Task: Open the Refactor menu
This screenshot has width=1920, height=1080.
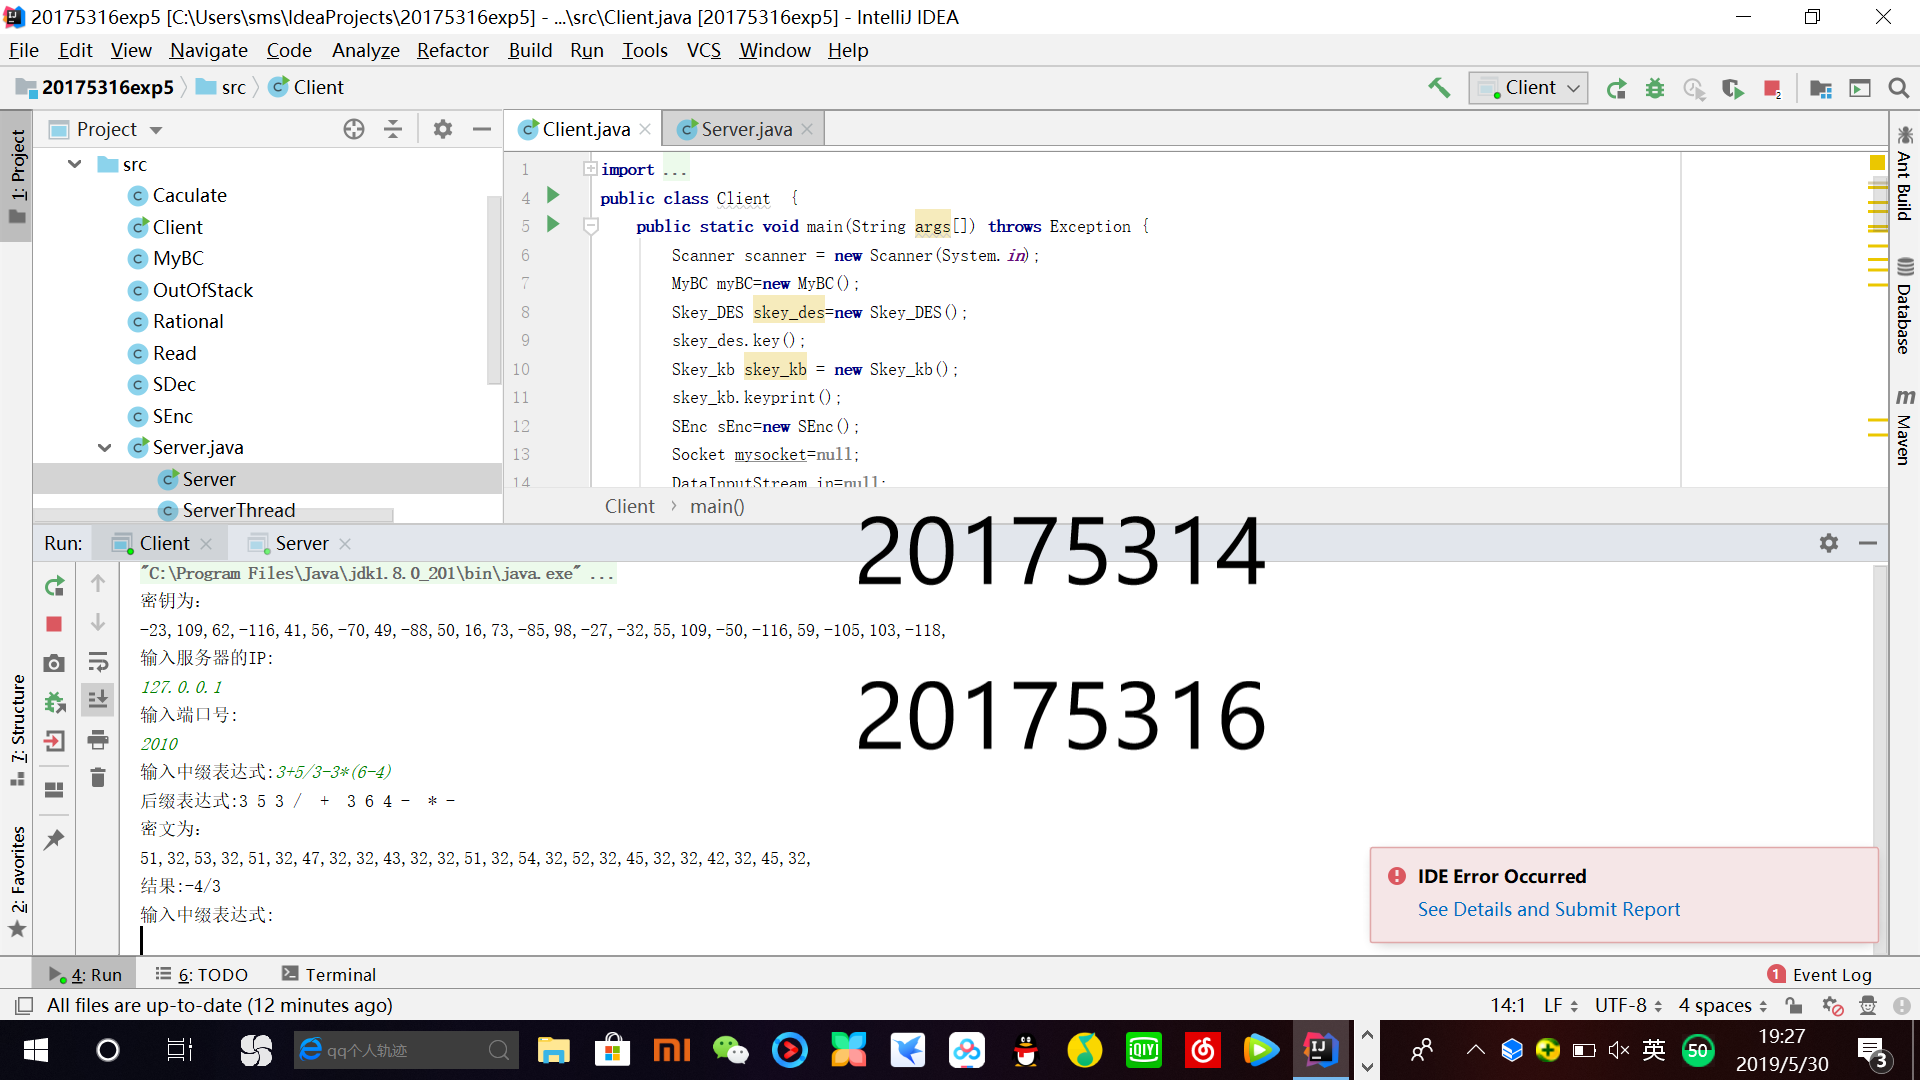Action: (x=452, y=50)
